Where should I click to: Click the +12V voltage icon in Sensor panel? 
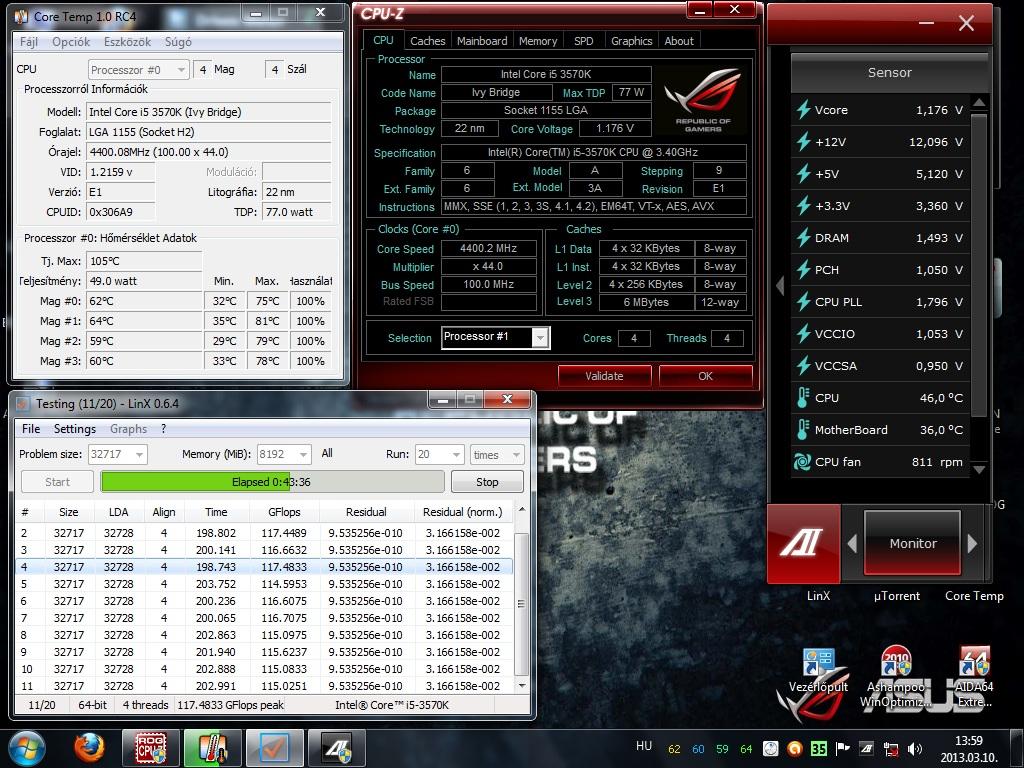[803, 142]
